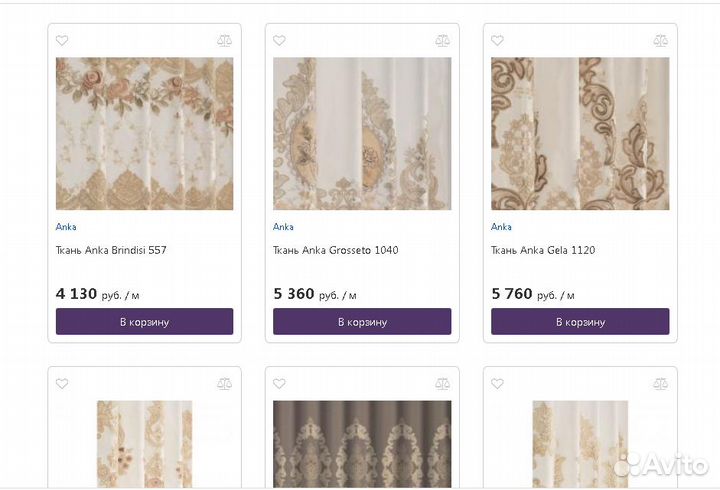Compare Anka Brindisi 557 fabric
This screenshot has width=720, height=490.
[224, 41]
